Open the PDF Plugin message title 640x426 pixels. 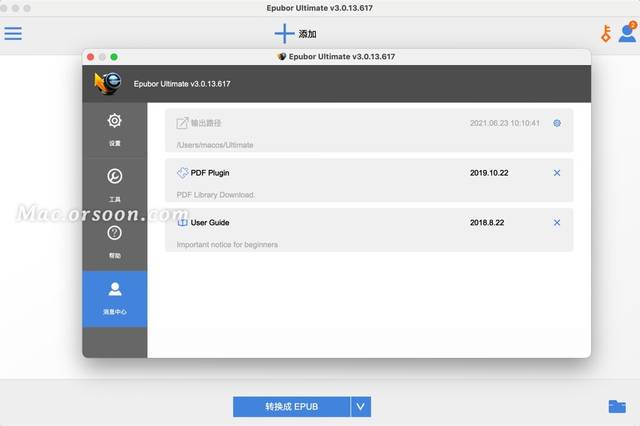(210, 173)
